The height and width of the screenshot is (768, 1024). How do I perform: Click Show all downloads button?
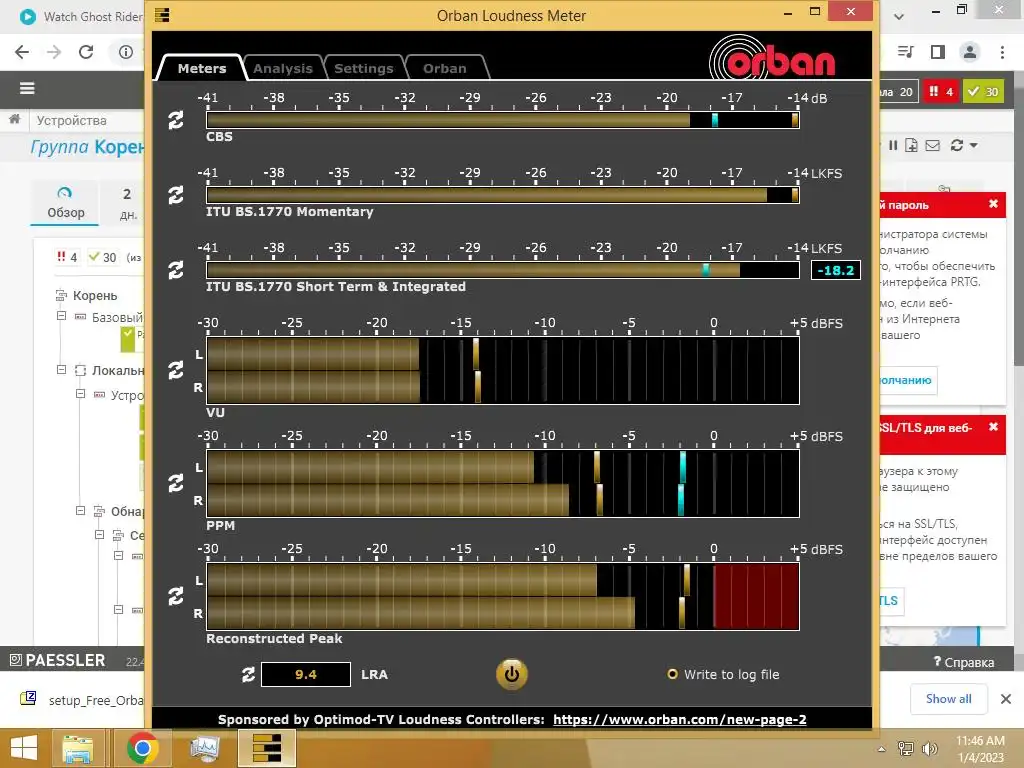pos(948,699)
